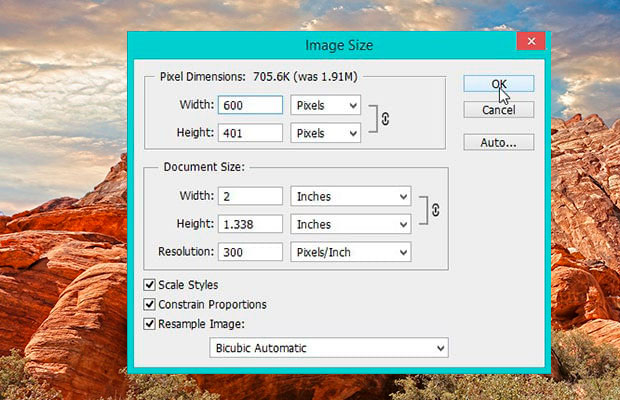The height and width of the screenshot is (400, 620).
Task: Open the pixel Width units dropdown
Action: (x=325, y=105)
